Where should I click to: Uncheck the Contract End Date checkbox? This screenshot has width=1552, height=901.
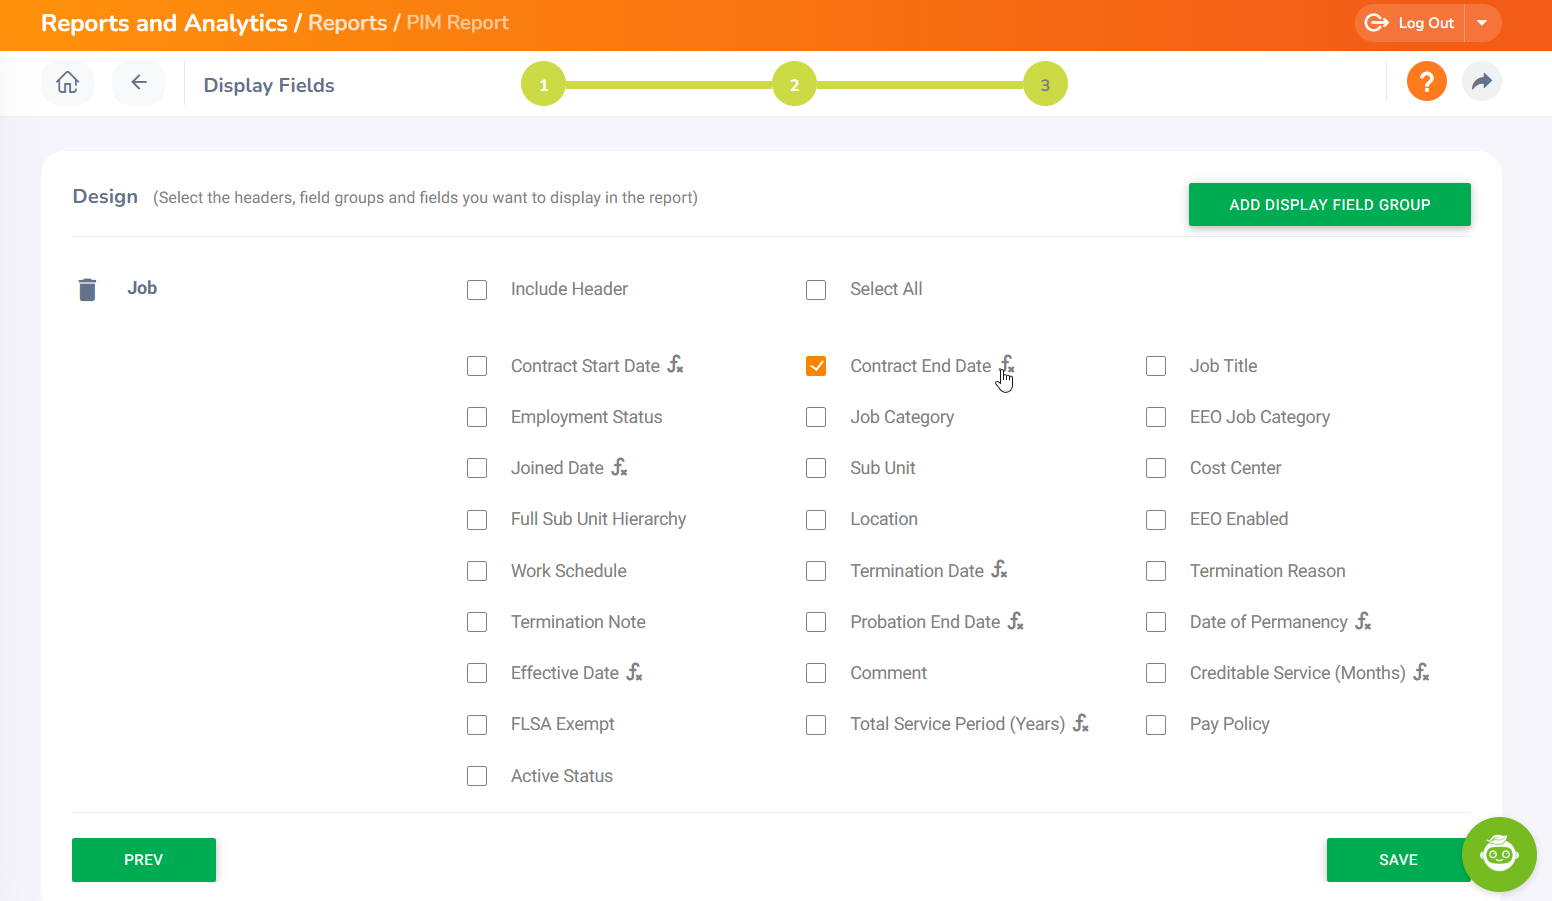(x=816, y=366)
